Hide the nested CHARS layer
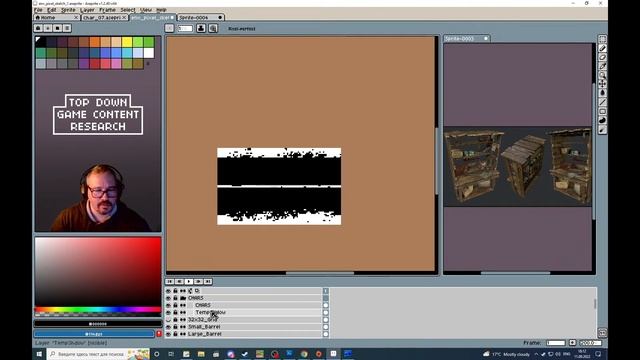Image resolution: width=640 pixels, height=360 pixels. click(x=168, y=305)
